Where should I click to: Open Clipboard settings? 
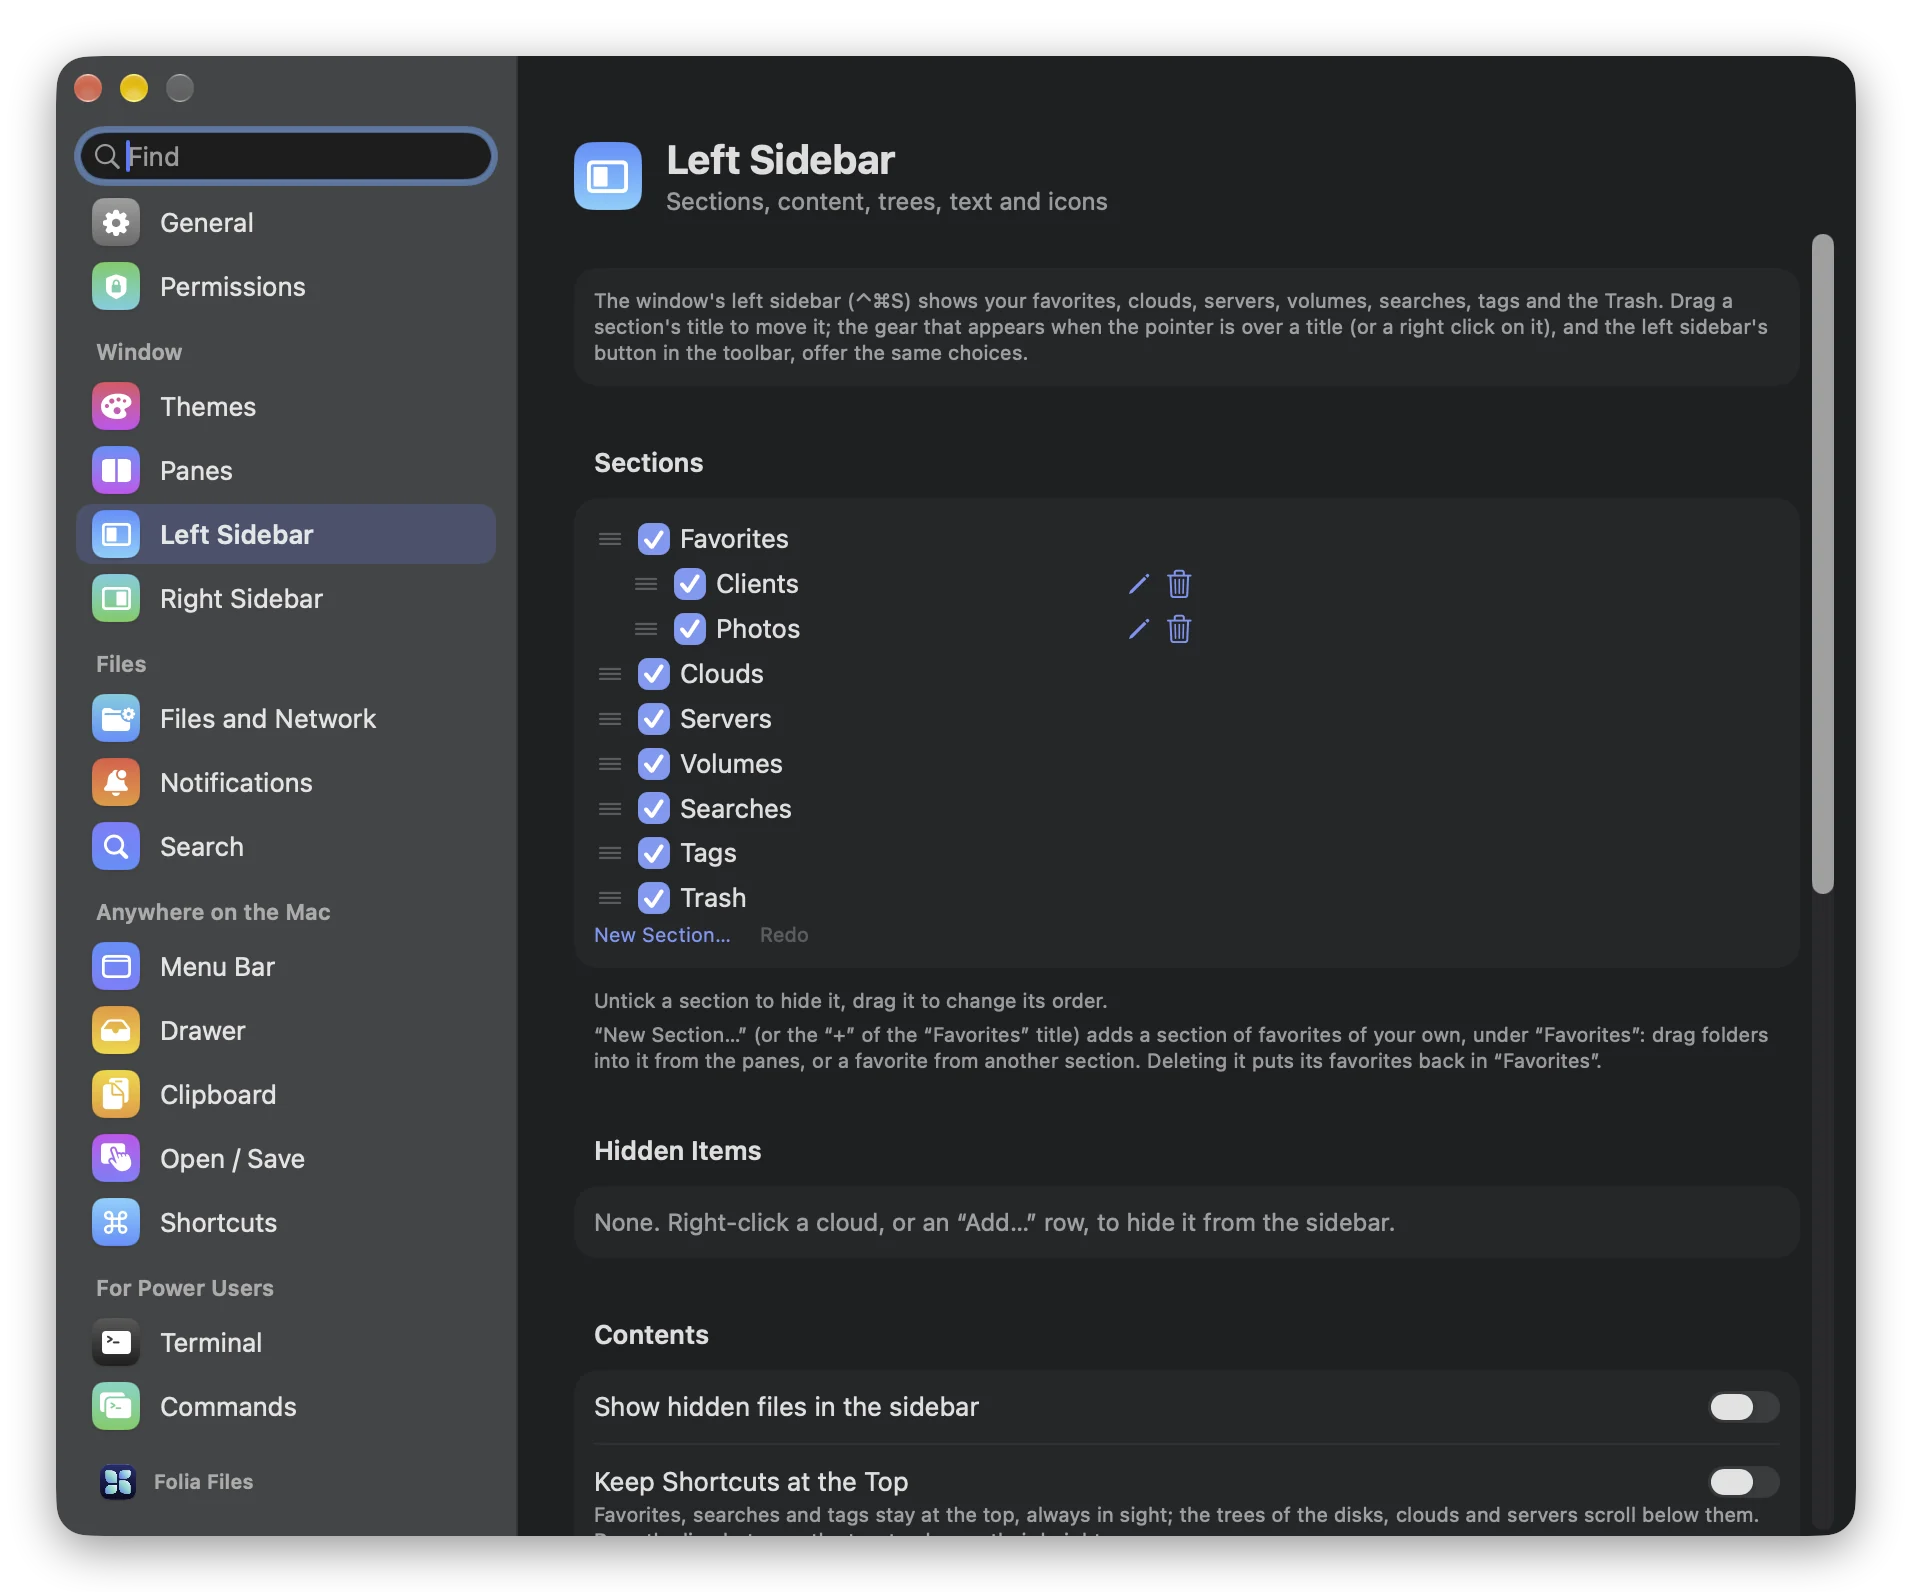pos(285,1095)
